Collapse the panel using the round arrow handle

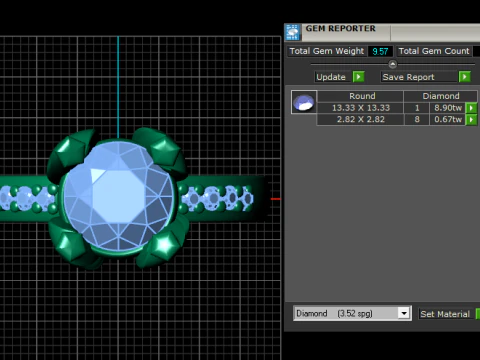393,64
